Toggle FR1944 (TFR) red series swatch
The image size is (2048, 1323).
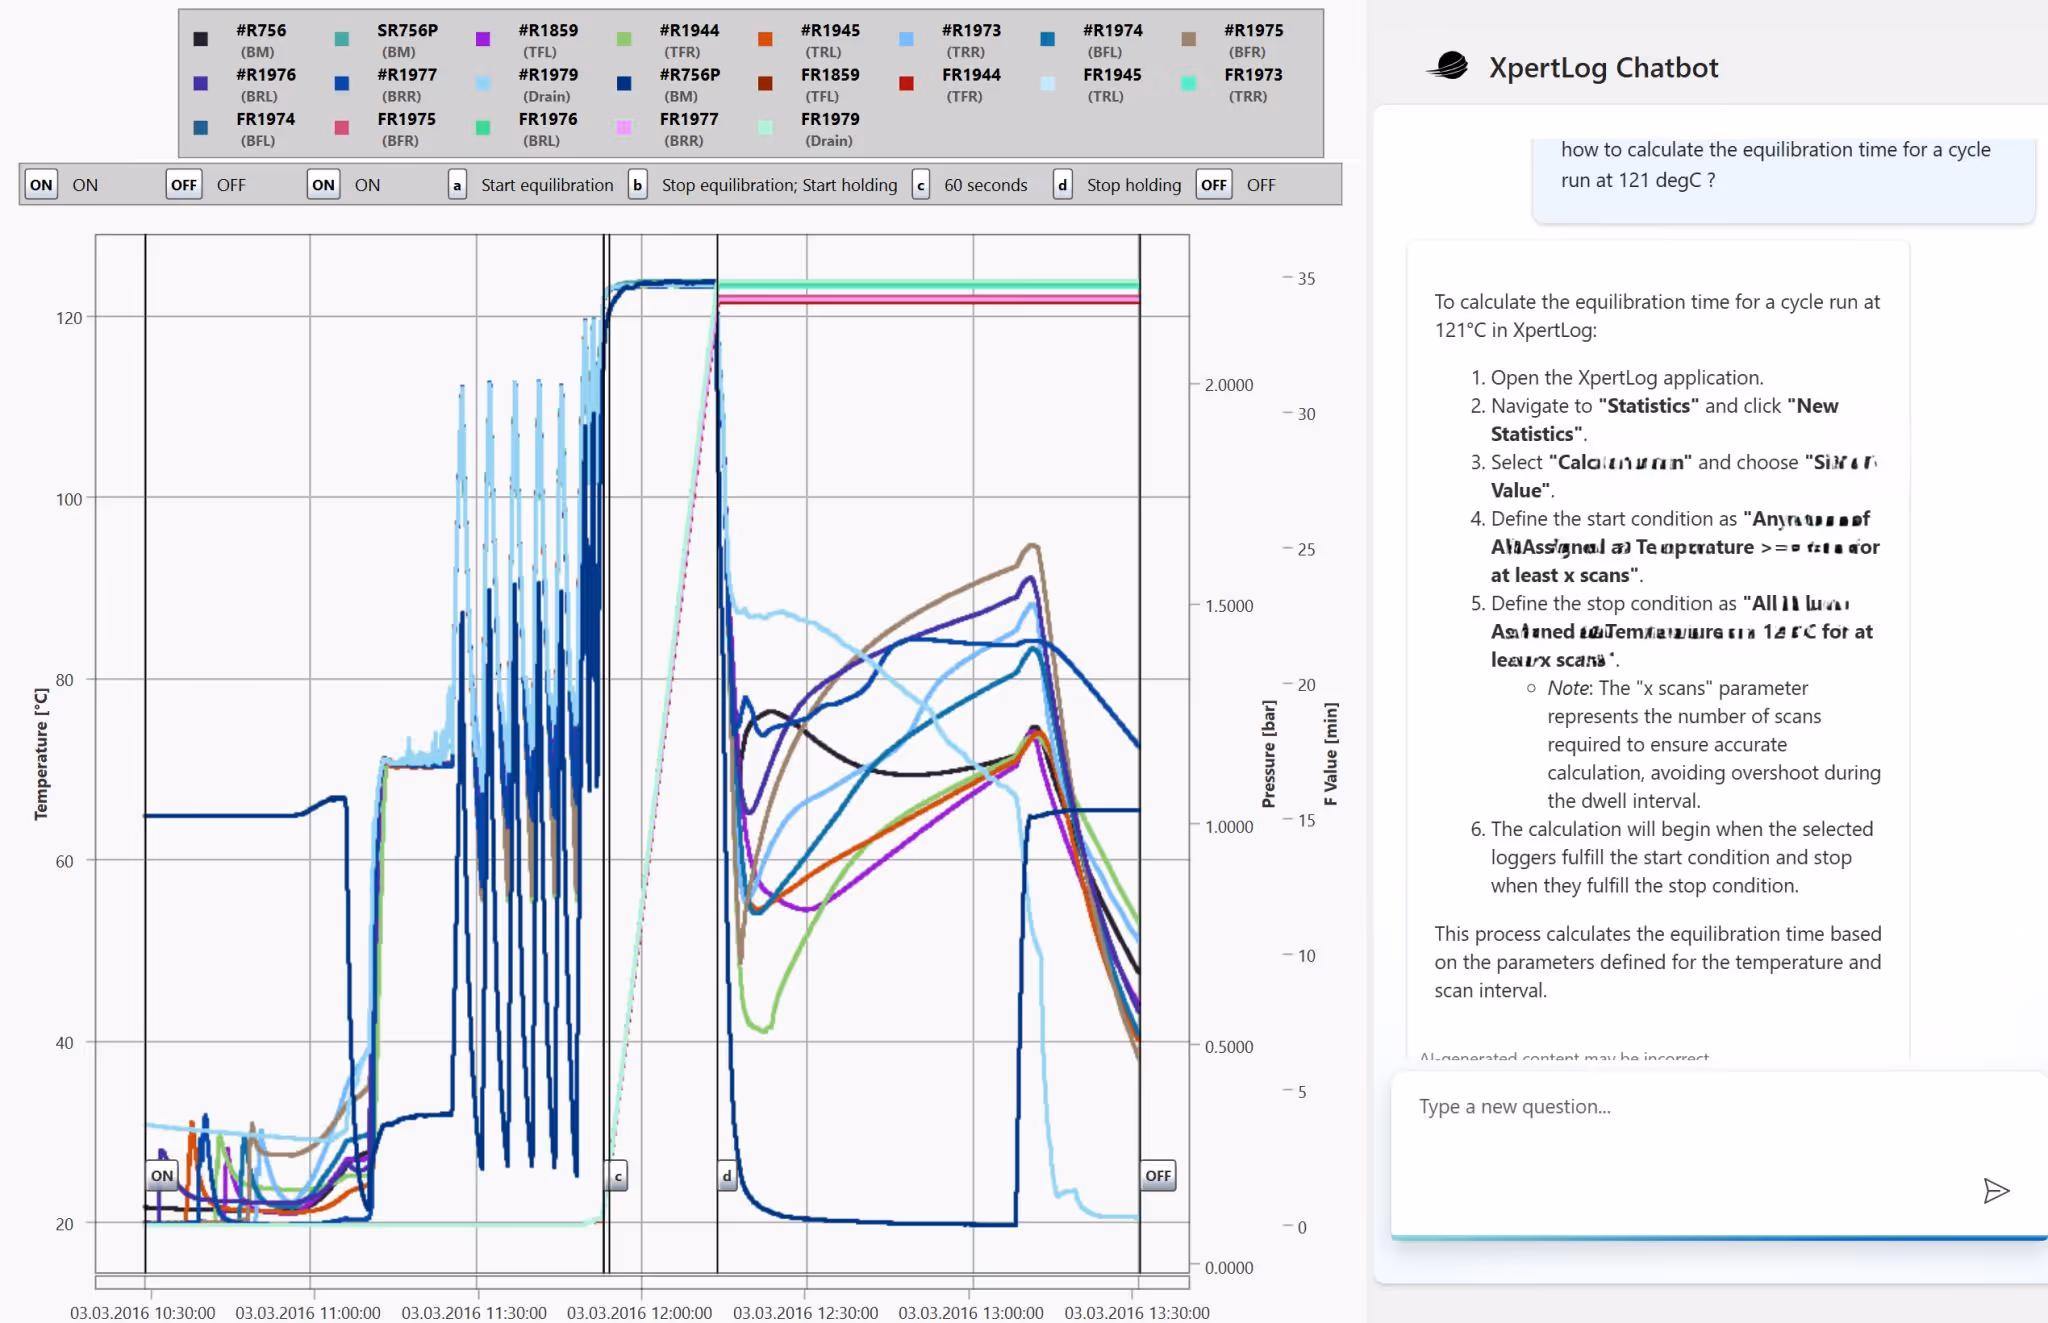click(x=906, y=84)
